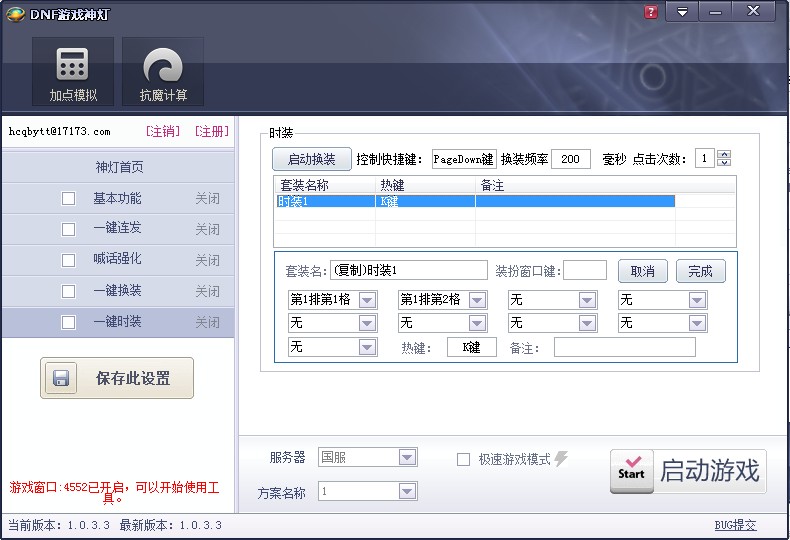790x540 pixels.
Task: Click the red help question mark icon
Action: (651, 12)
